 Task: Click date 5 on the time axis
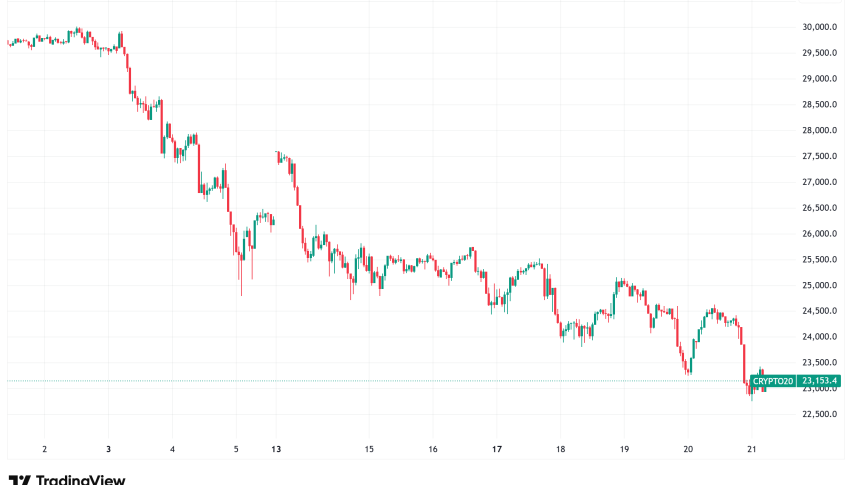(236, 450)
